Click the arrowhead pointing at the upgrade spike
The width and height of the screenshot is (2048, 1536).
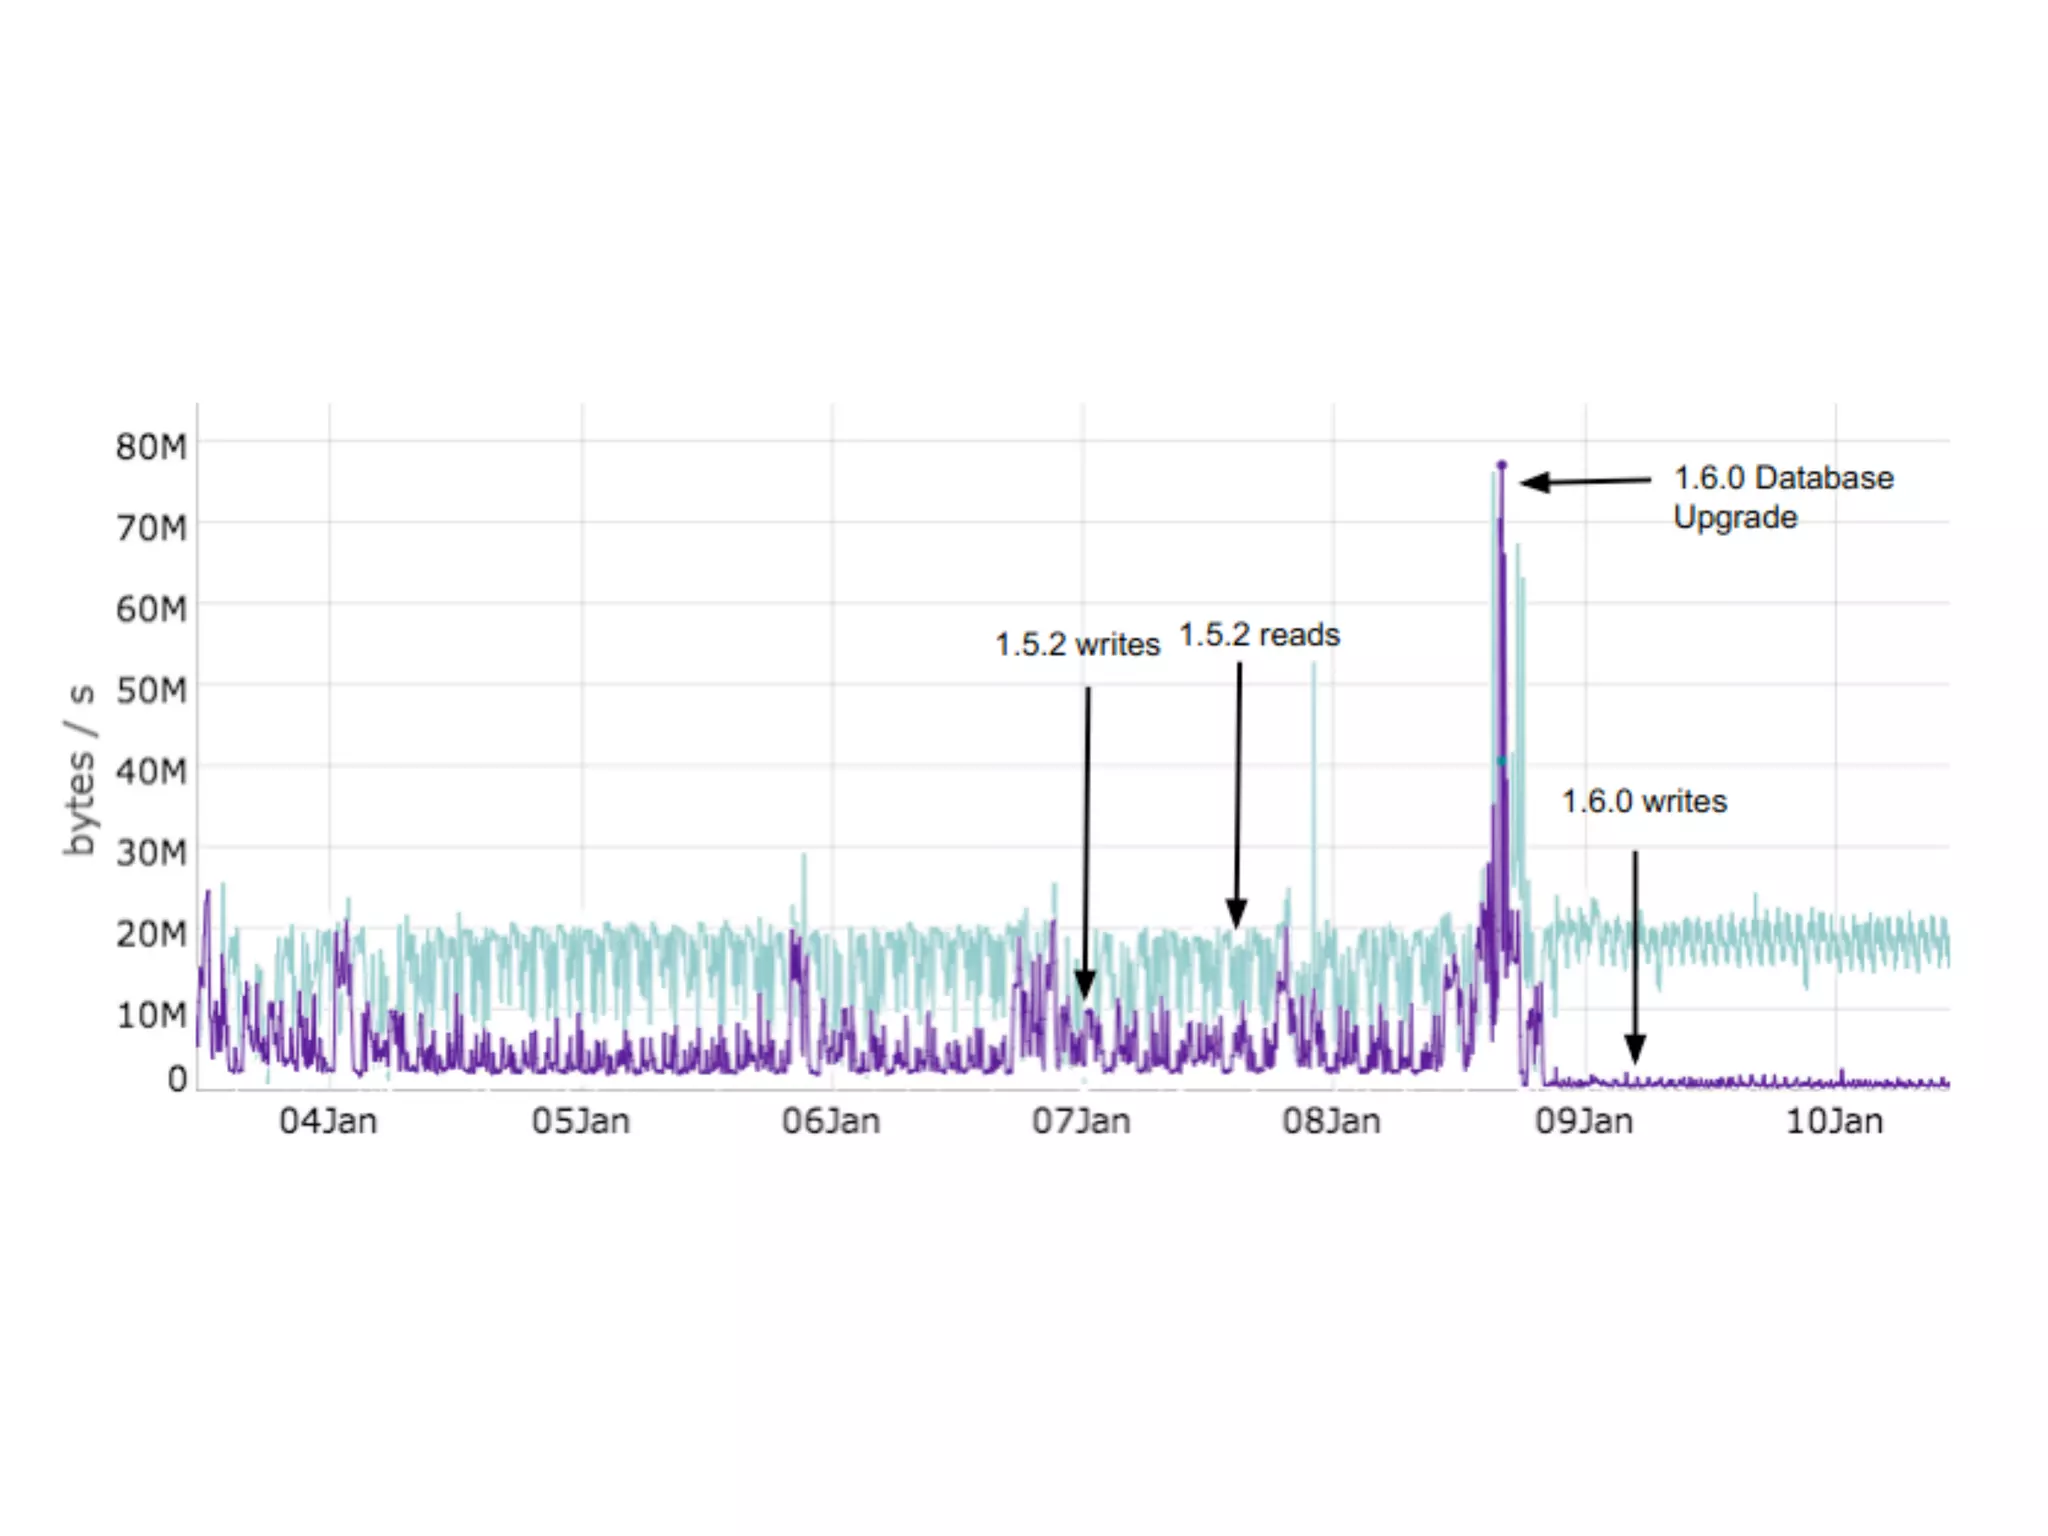(1535, 483)
